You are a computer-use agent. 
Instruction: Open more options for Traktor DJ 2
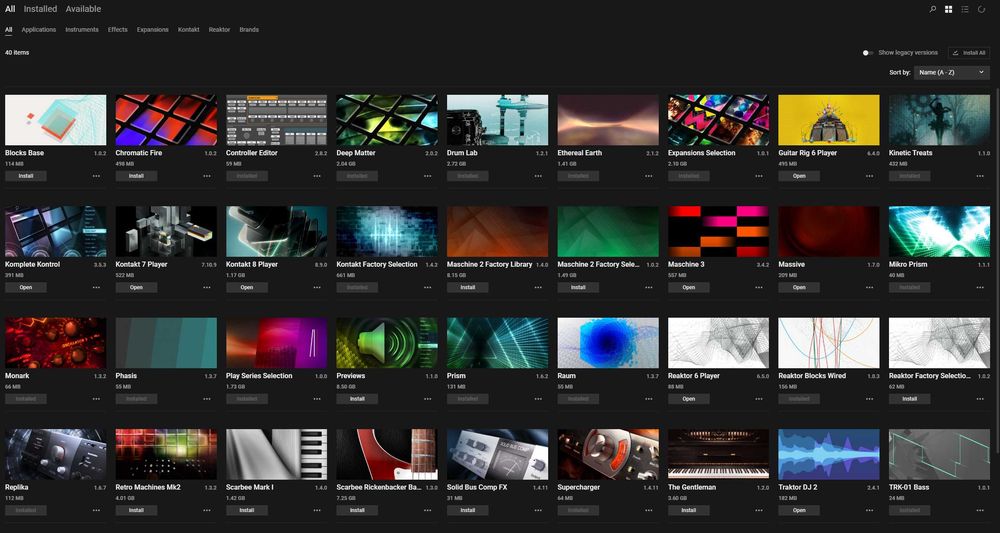[869, 511]
